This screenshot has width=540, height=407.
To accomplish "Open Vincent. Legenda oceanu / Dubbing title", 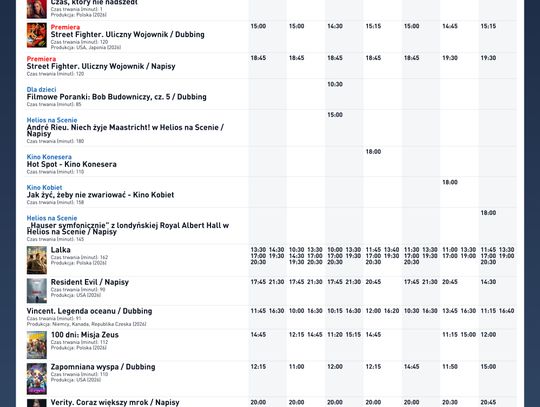I will point(89,311).
